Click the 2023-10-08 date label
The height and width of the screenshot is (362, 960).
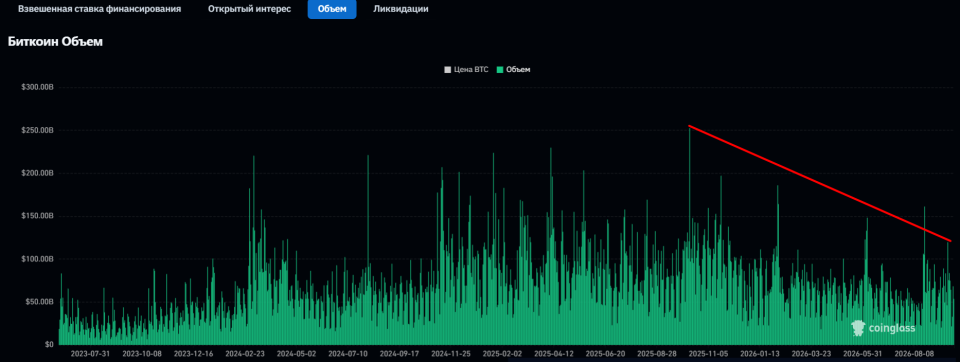[x=142, y=354]
